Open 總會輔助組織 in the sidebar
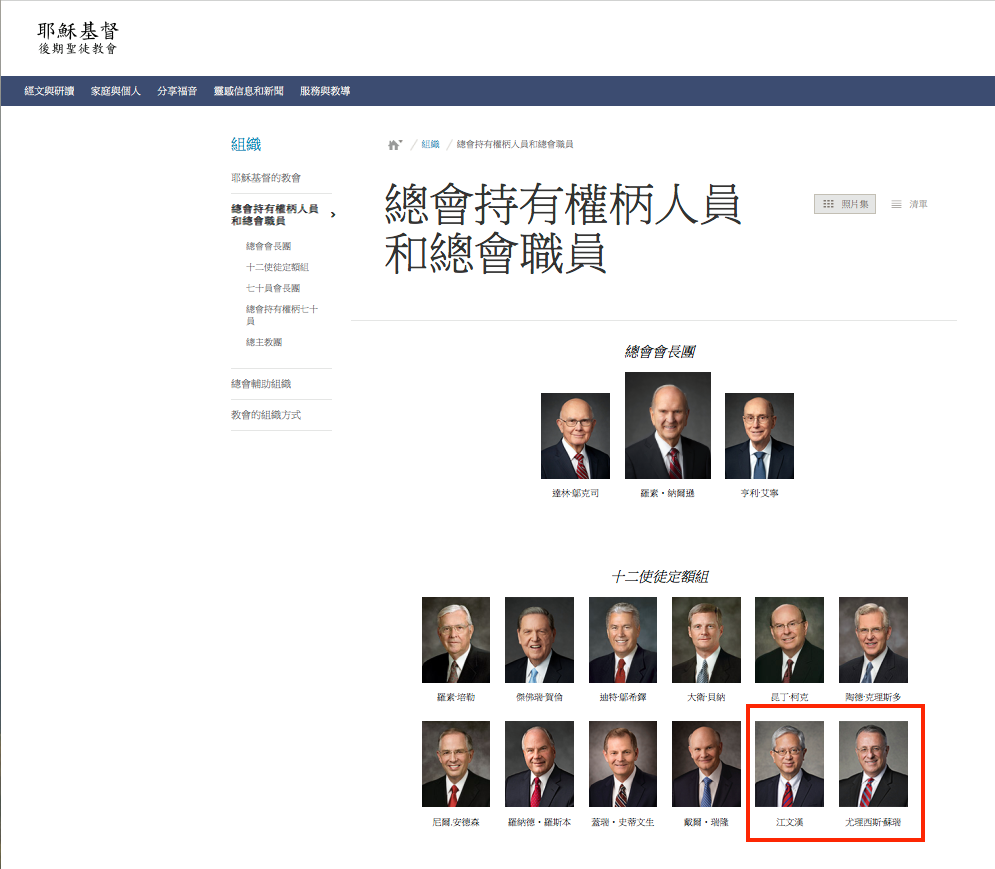 261,383
